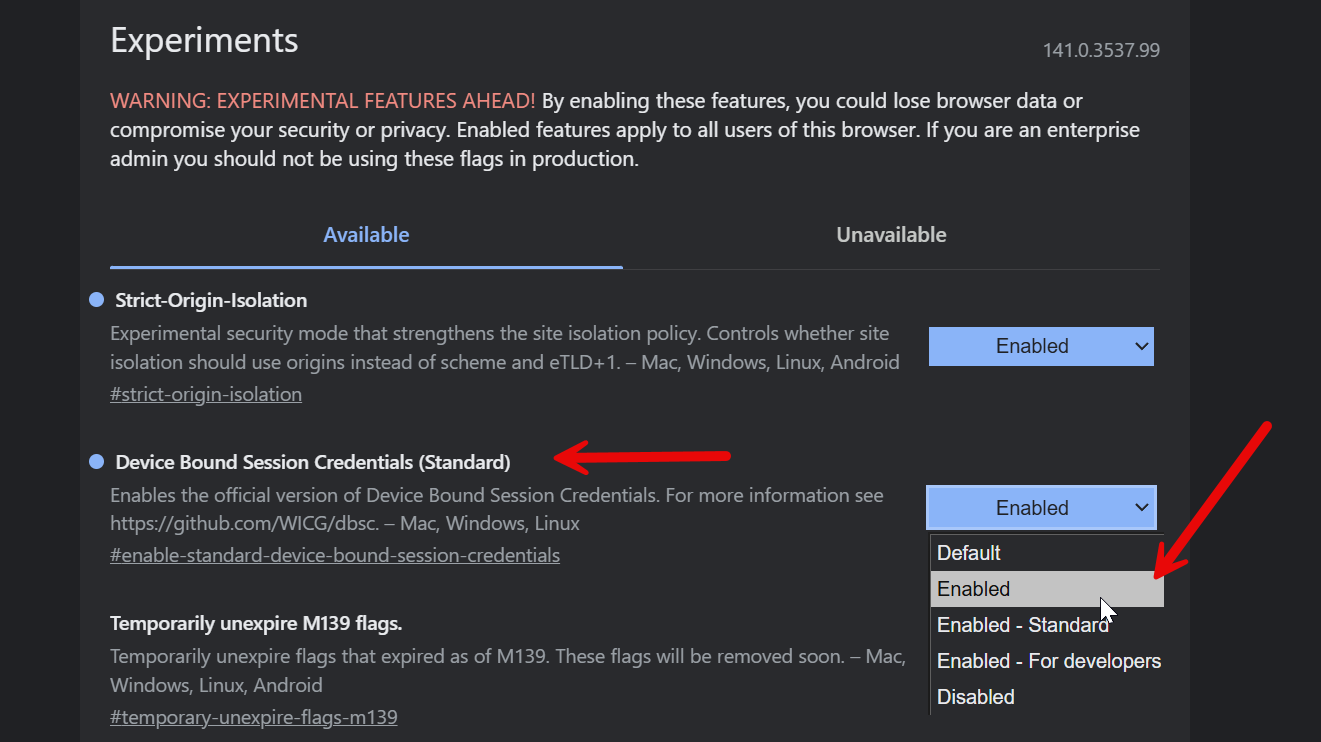Pick the Enabled - Standard option
Viewport: 1321px width, 742px height.
tap(1022, 625)
